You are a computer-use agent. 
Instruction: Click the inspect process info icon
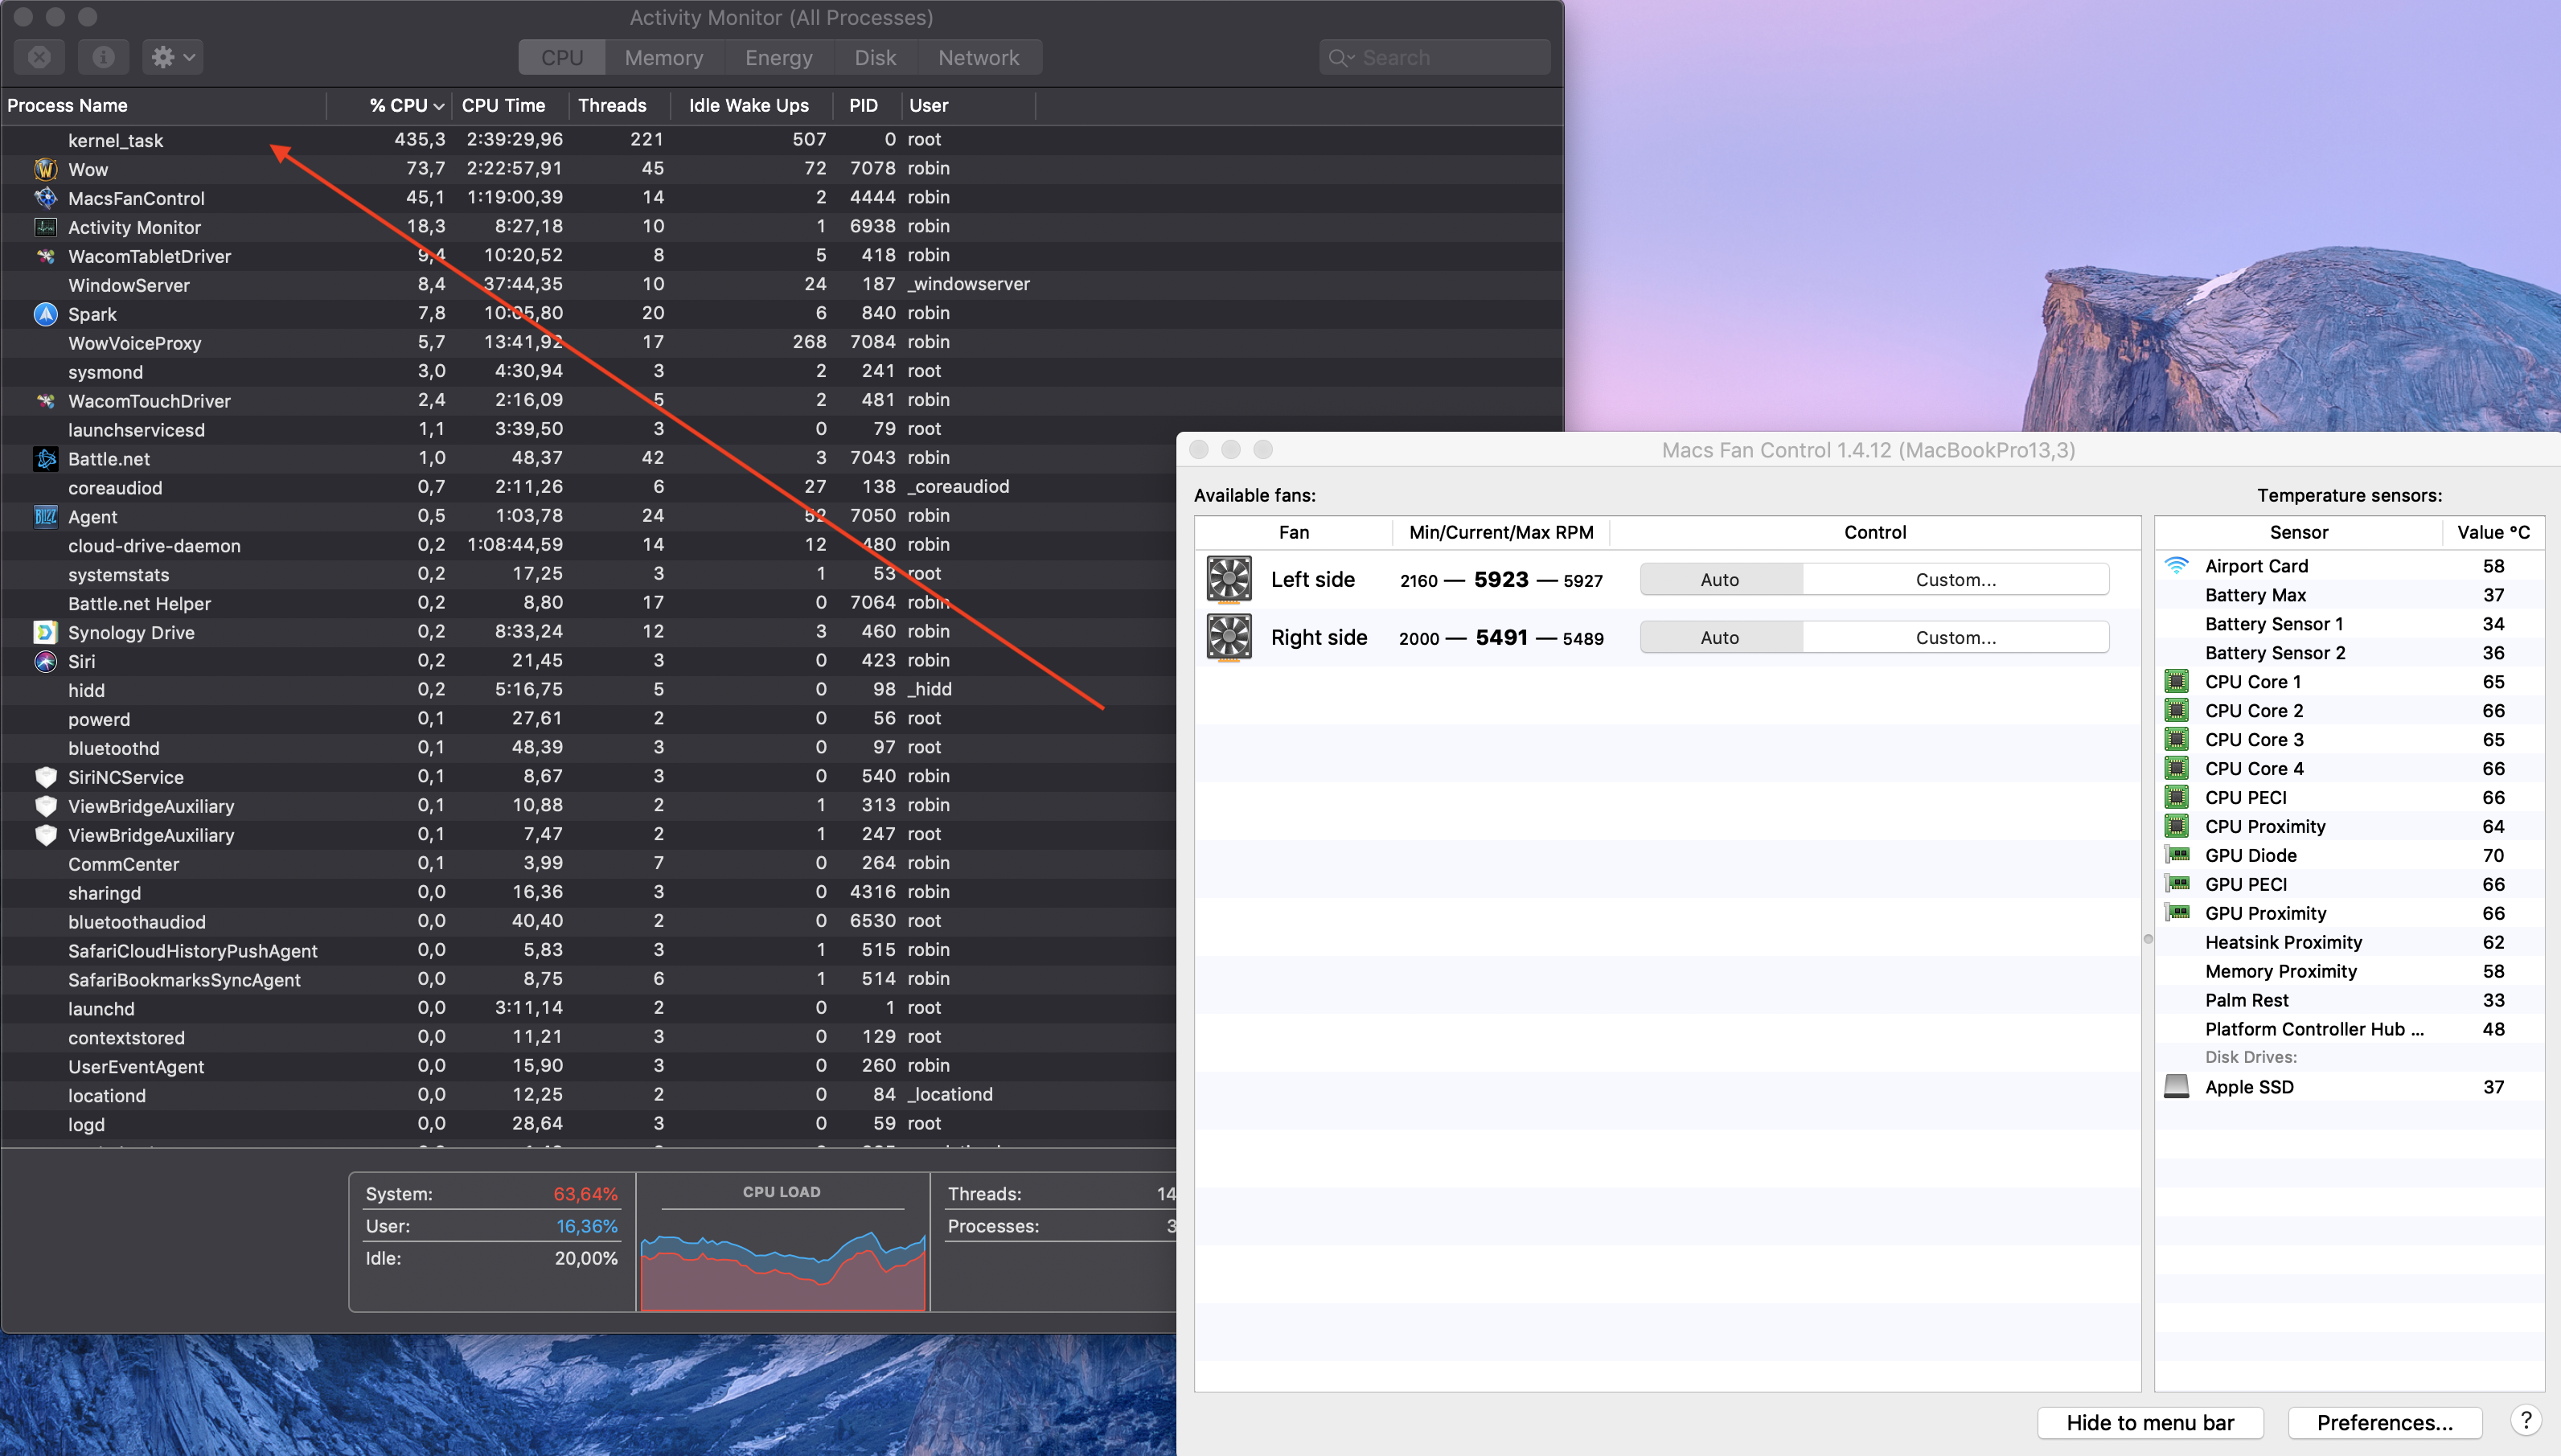click(103, 57)
